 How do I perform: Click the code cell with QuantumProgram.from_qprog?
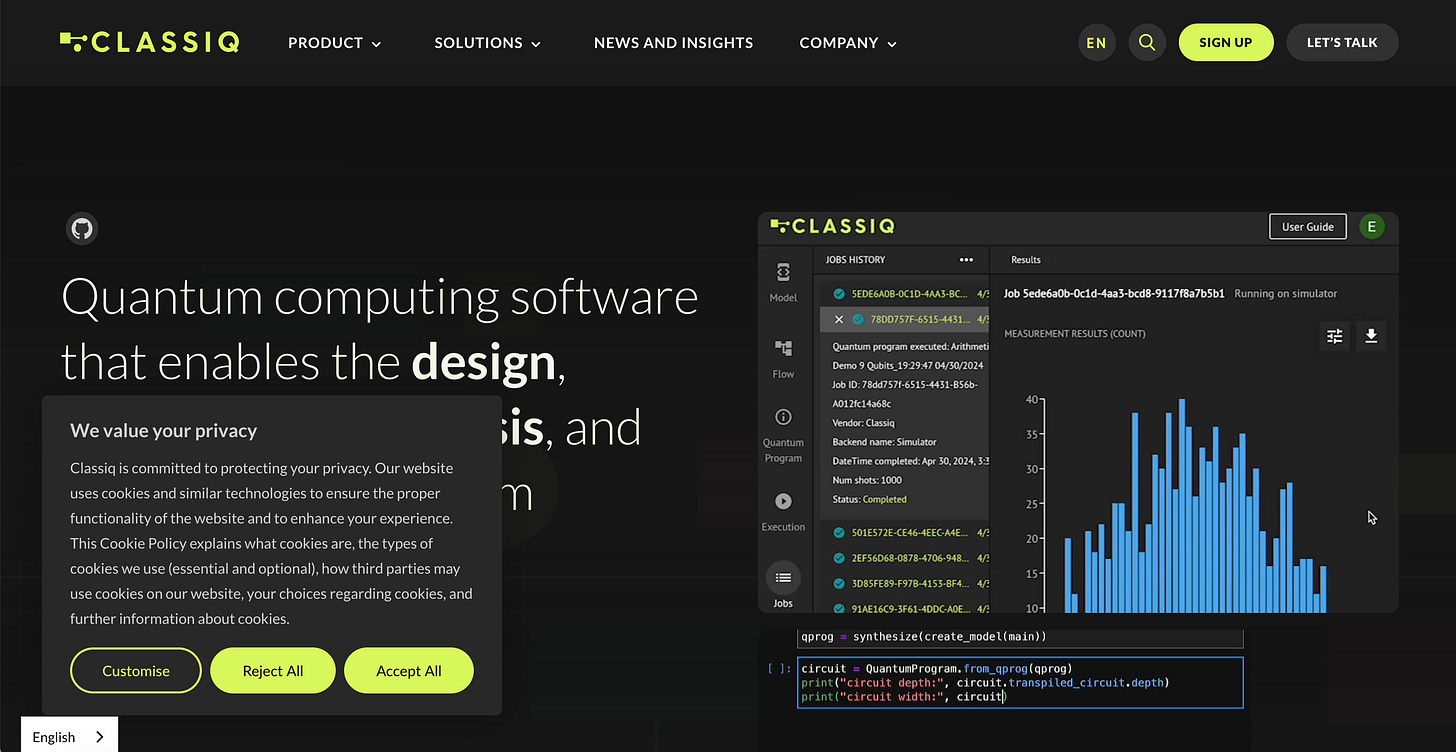[1020, 683]
